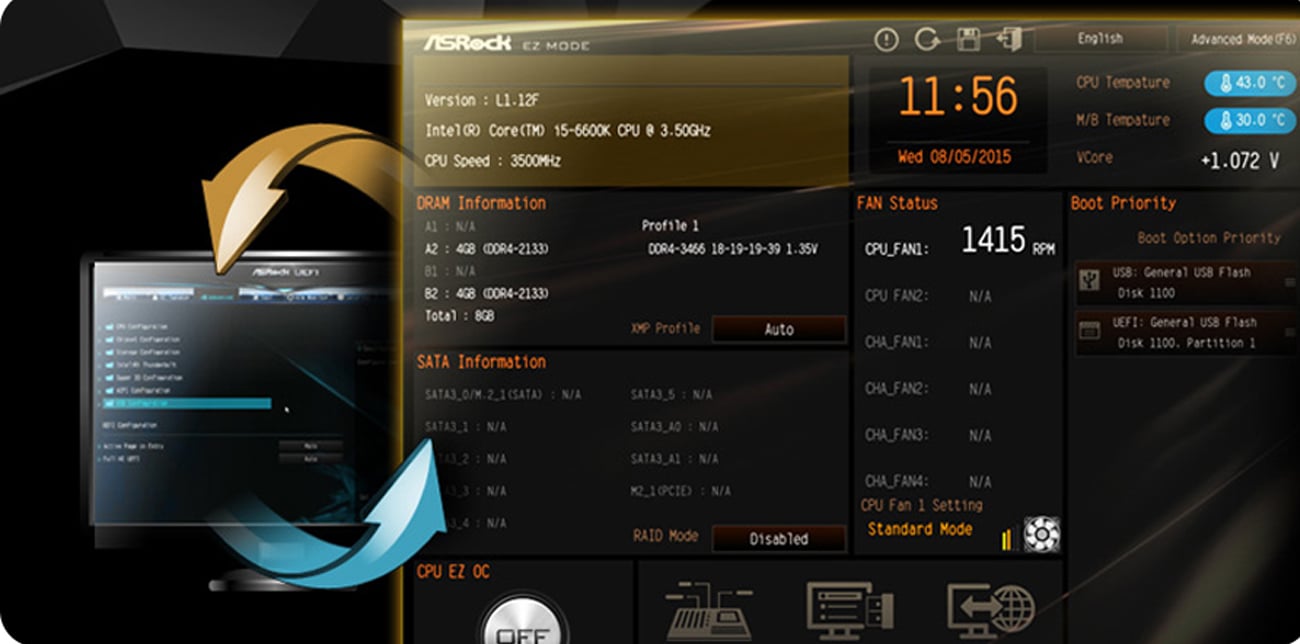The width and height of the screenshot is (1300, 644).
Task: Click the floppy disk save icon
Action: click(x=968, y=40)
